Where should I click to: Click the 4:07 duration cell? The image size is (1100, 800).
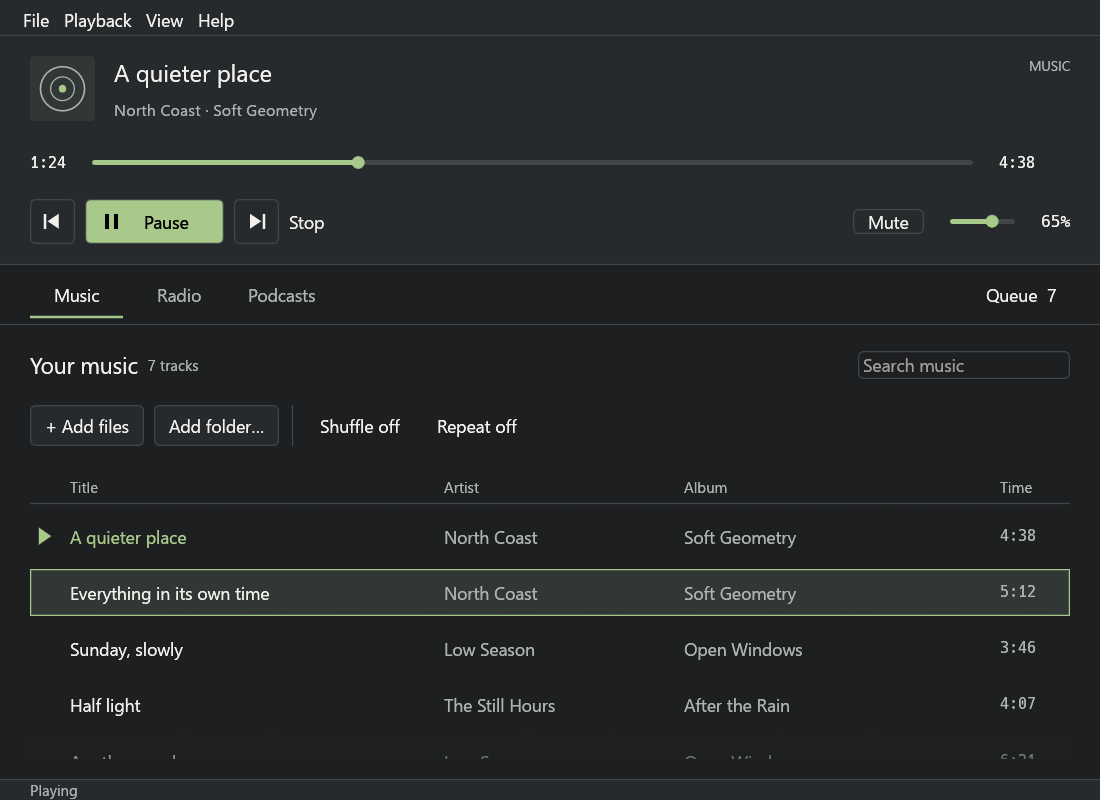point(1017,704)
